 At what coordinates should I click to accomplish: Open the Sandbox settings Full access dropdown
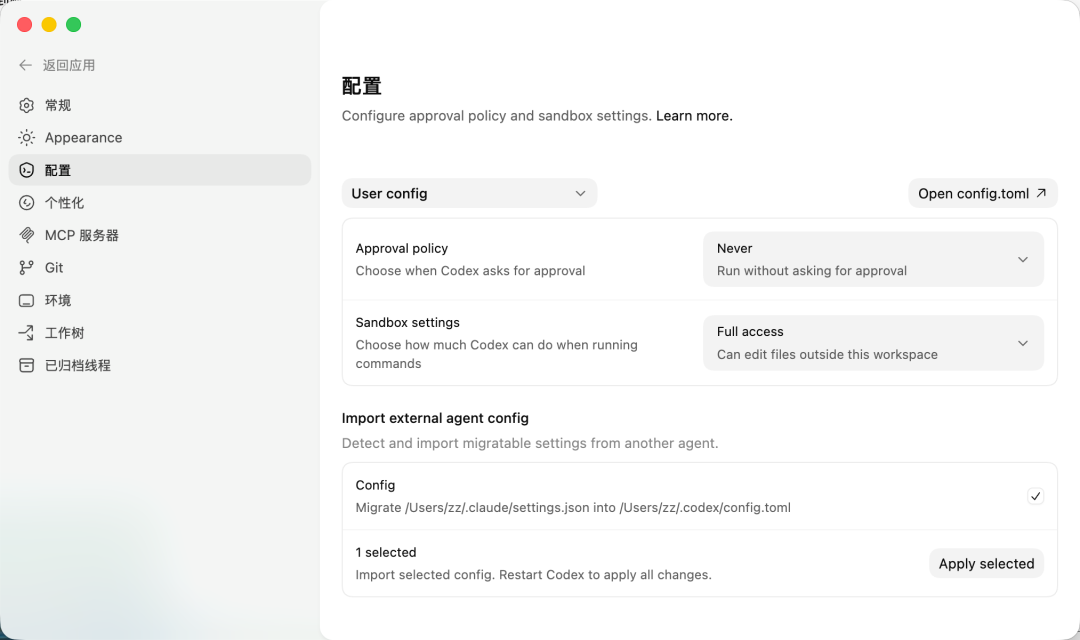pos(873,343)
